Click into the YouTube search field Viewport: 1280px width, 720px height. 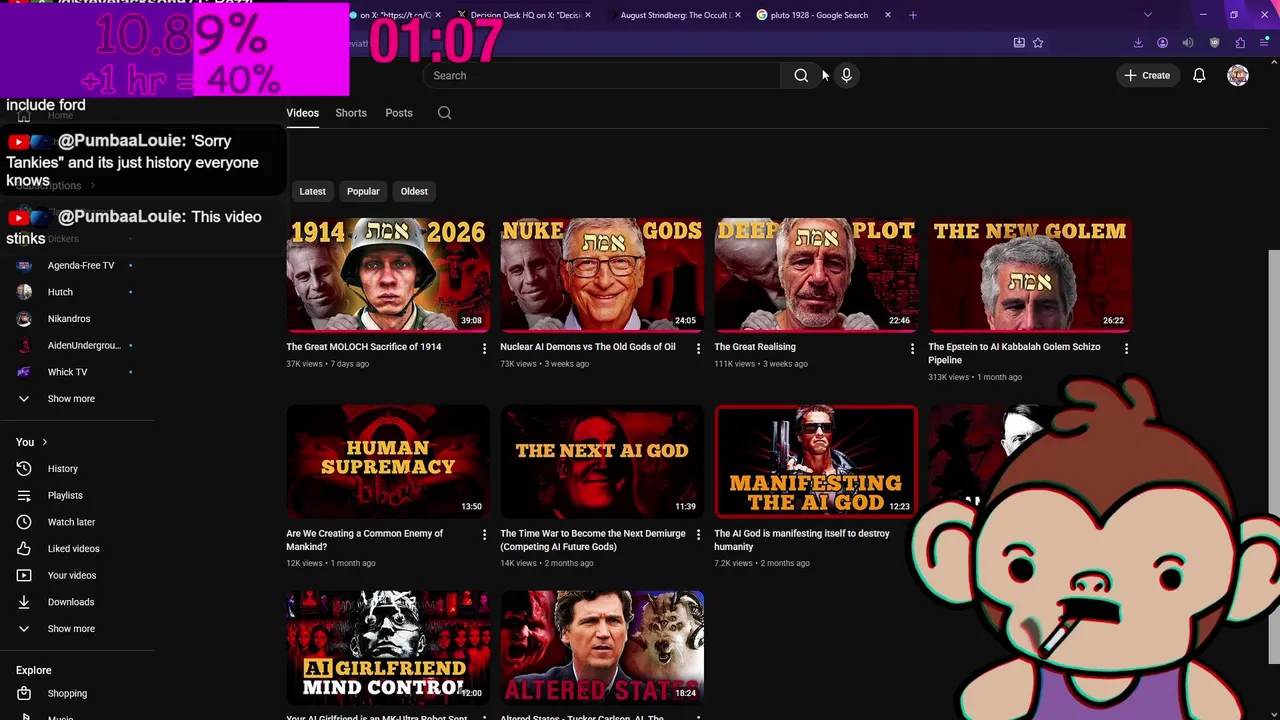coord(601,75)
